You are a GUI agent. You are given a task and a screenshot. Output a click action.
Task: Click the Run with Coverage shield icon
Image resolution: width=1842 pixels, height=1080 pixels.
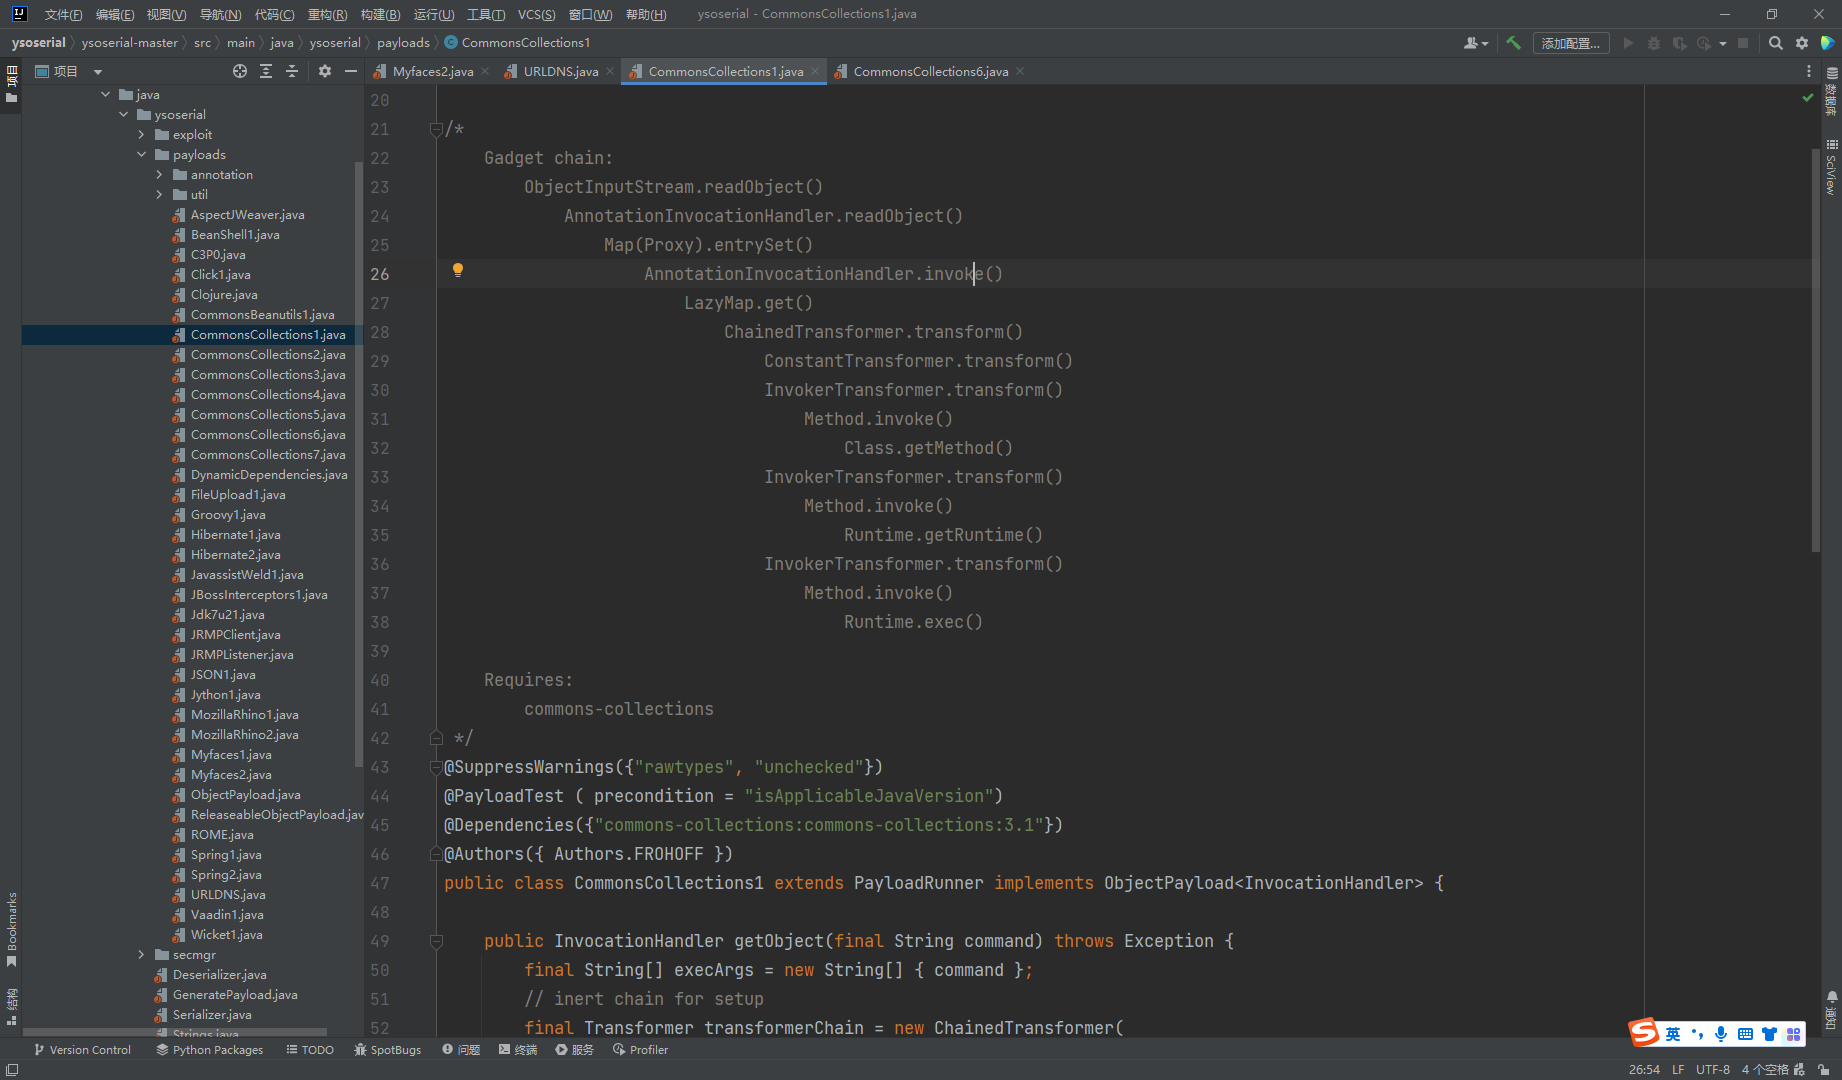[1680, 43]
